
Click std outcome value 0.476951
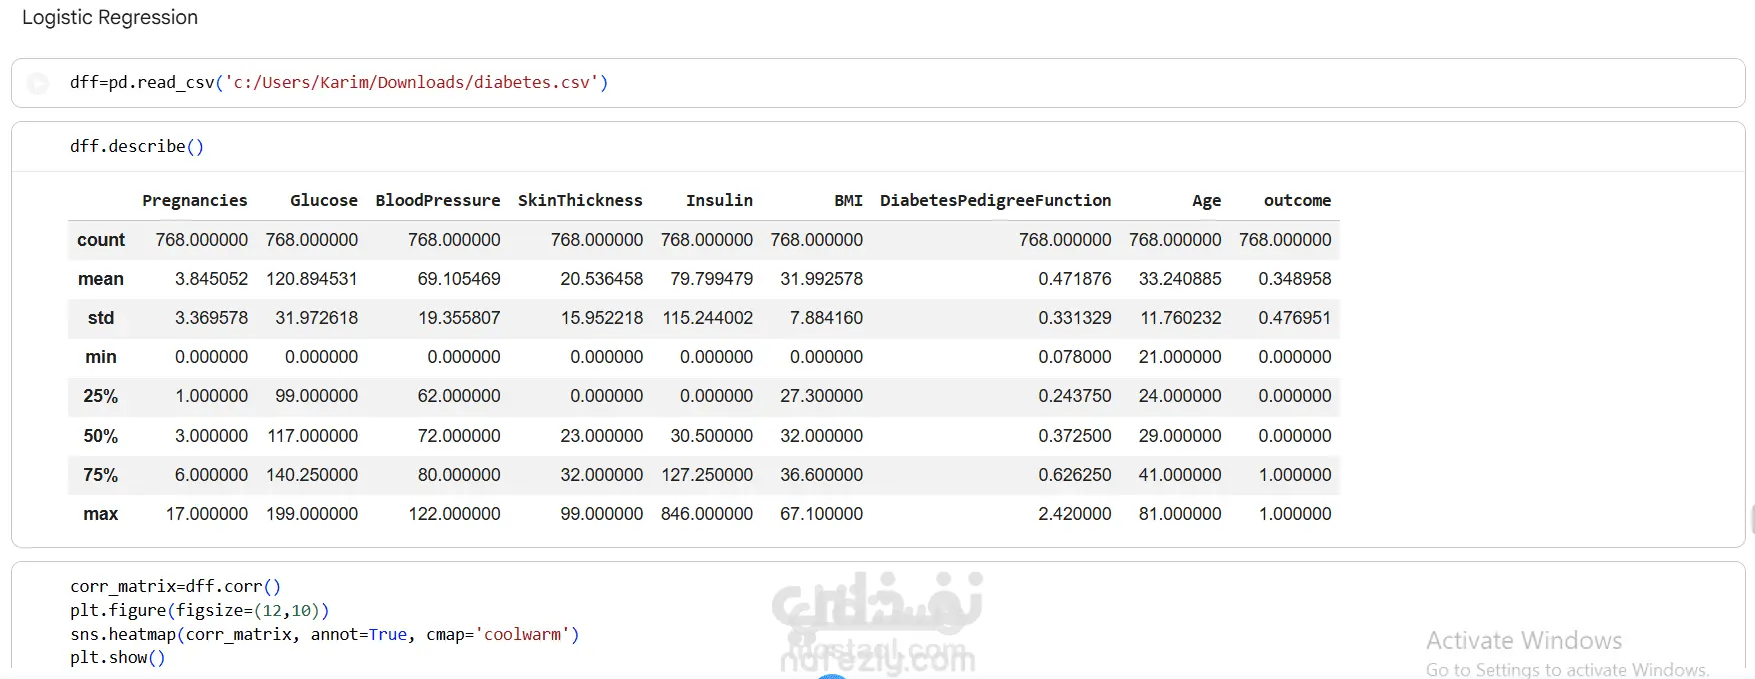click(x=1295, y=318)
